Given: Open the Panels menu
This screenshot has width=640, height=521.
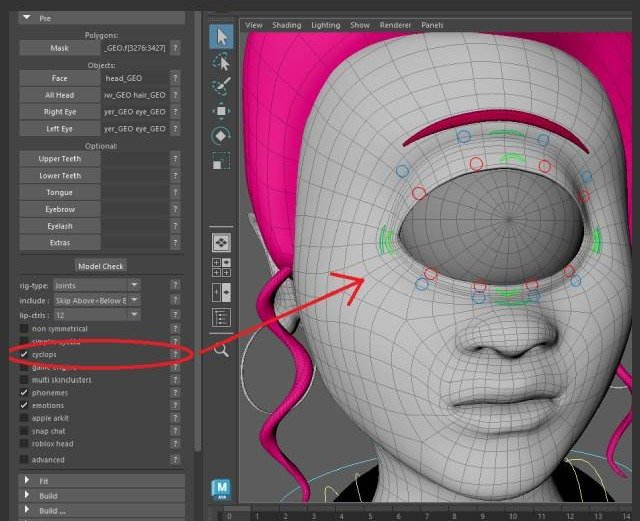Looking at the screenshot, I should click(x=432, y=25).
